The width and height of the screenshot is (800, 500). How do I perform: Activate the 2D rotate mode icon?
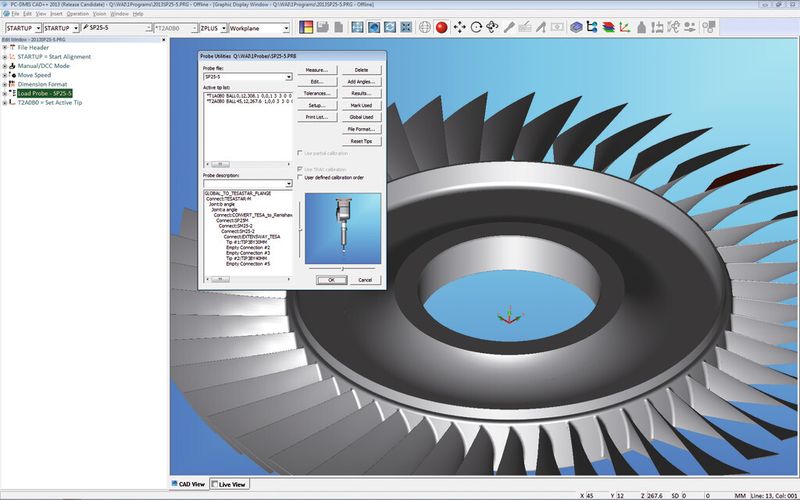point(476,28)
